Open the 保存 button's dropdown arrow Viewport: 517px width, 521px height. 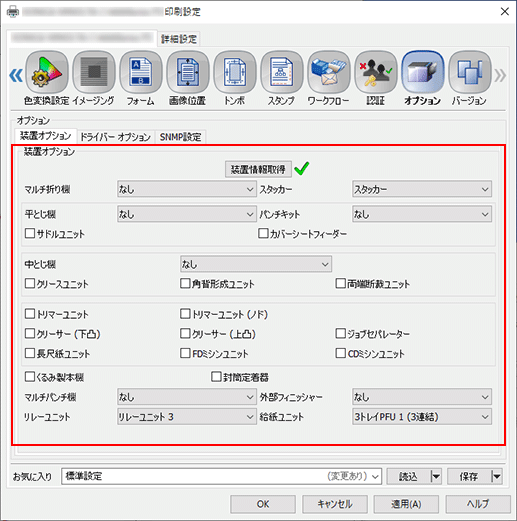point(497,476)
